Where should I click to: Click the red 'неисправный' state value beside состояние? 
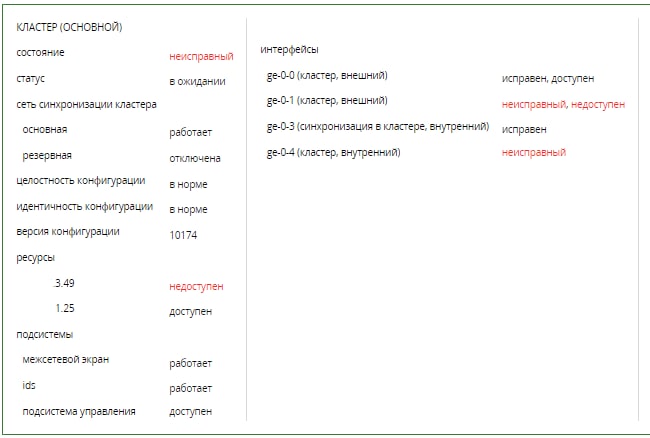coord(201,56)
